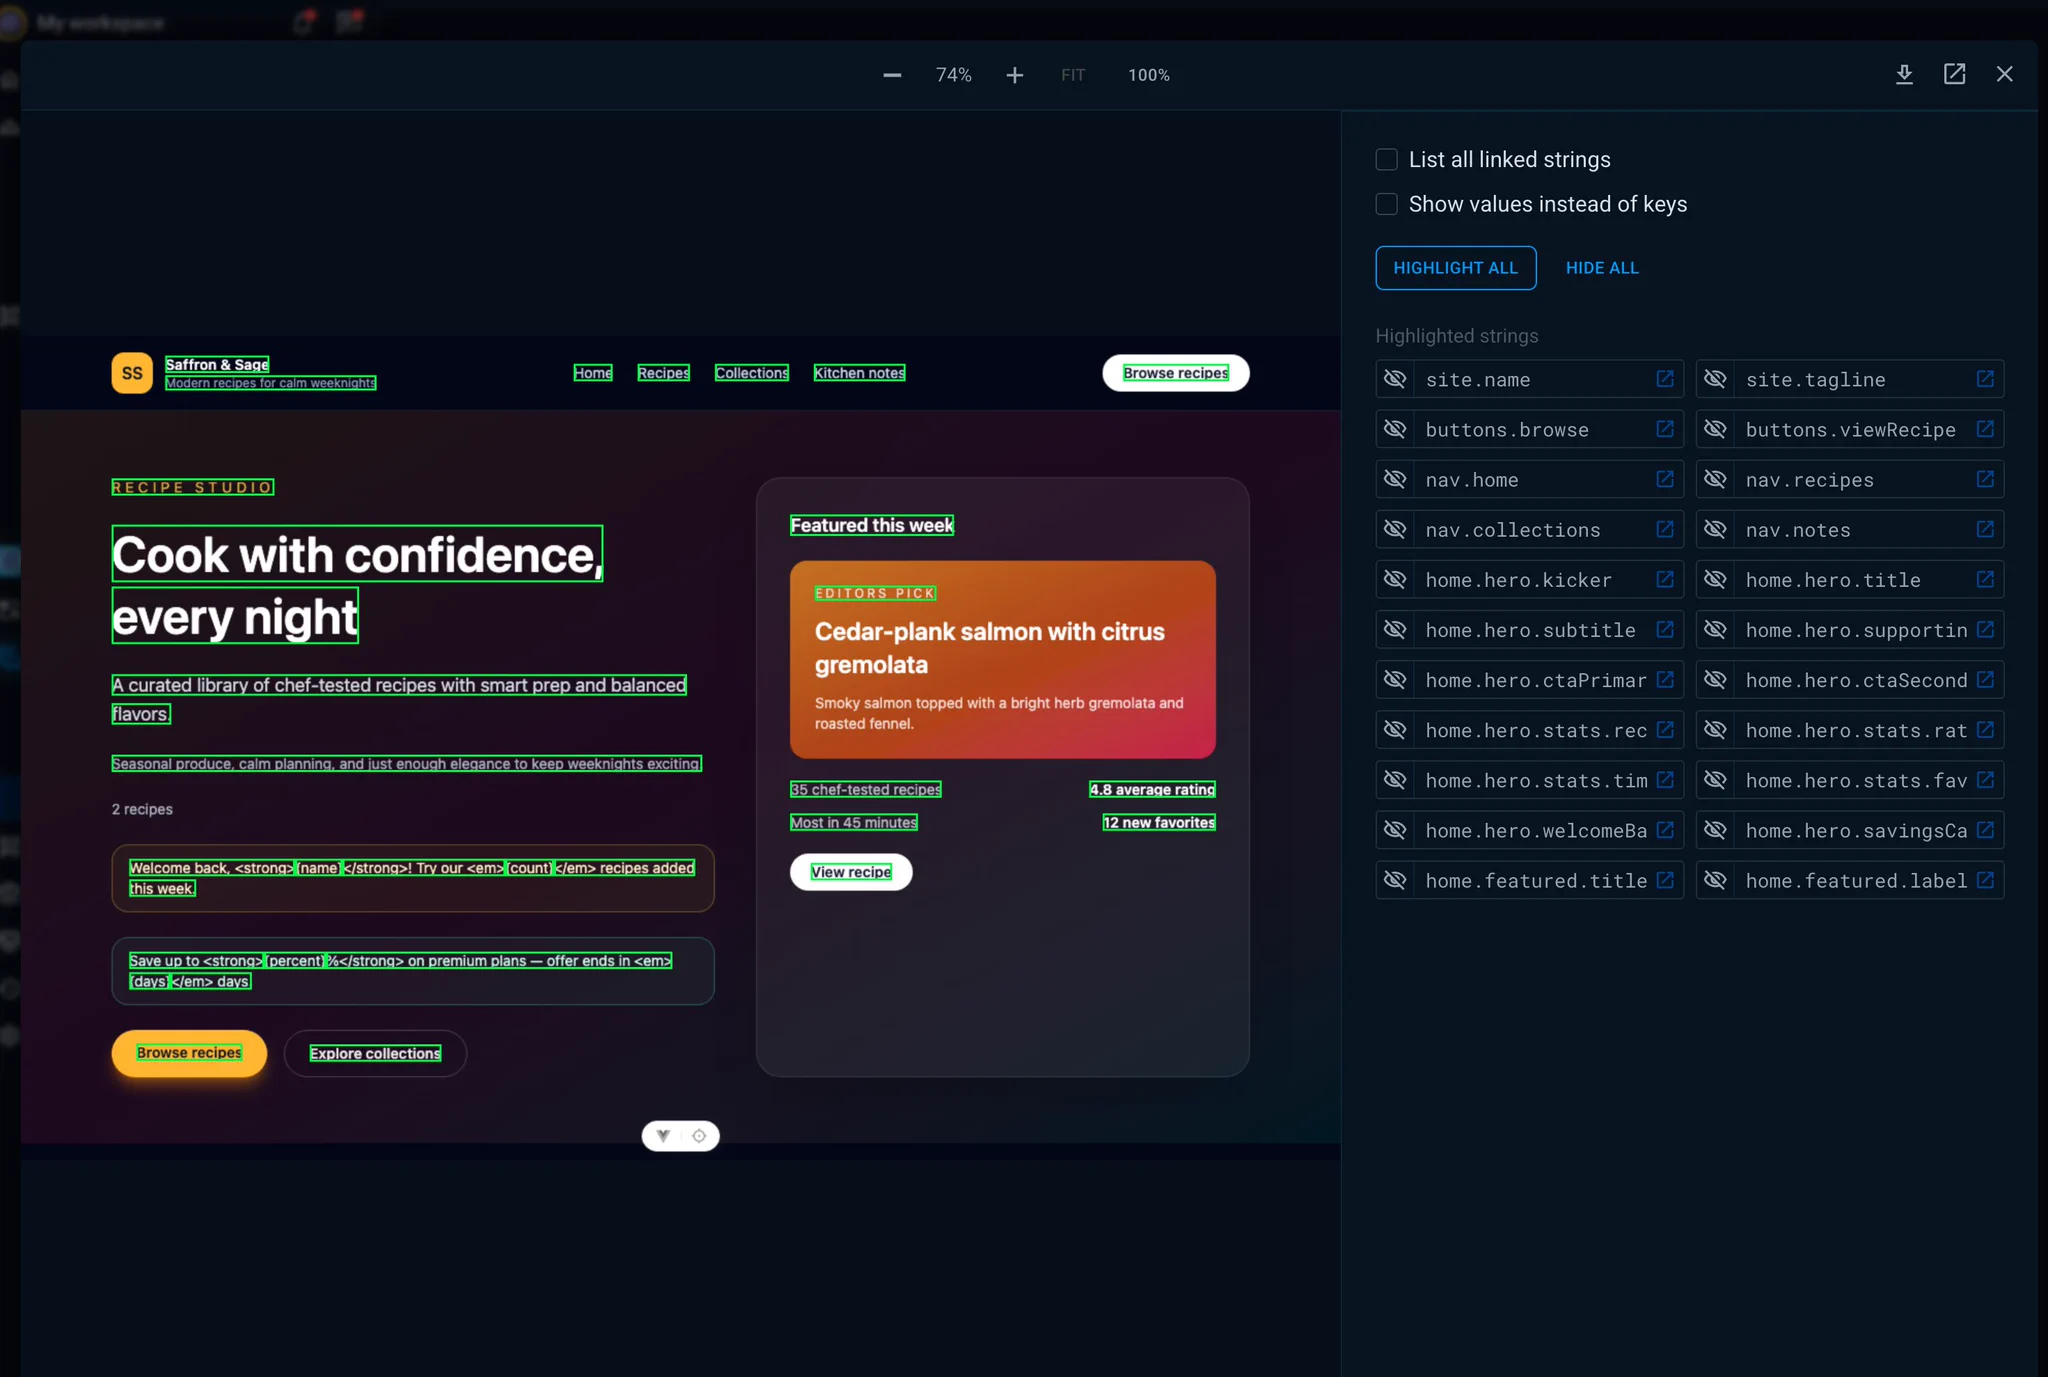Toggle visibility of nav.notes string

click(x=1715, y=529)
